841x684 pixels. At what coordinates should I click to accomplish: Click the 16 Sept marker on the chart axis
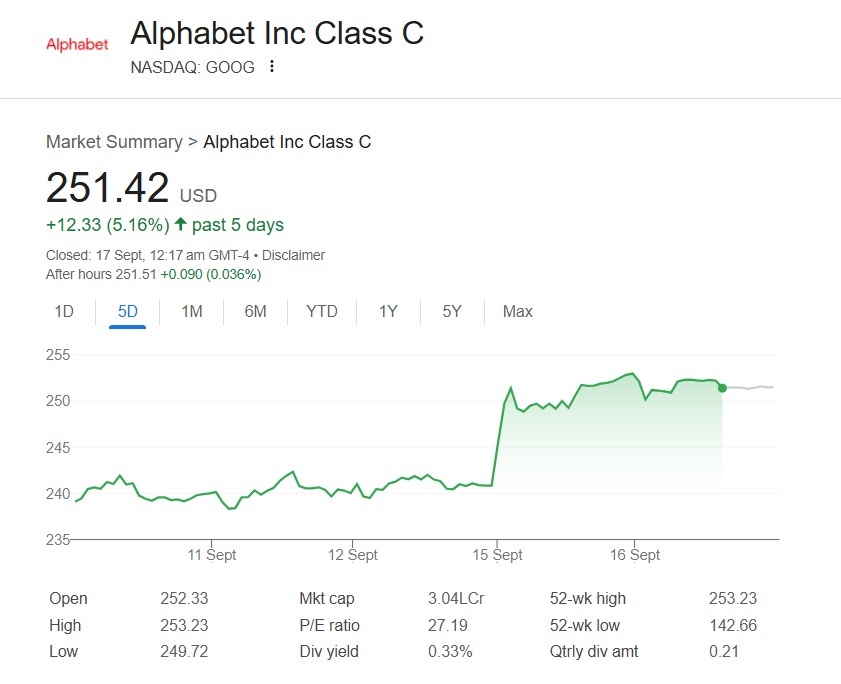pos(635,555)
